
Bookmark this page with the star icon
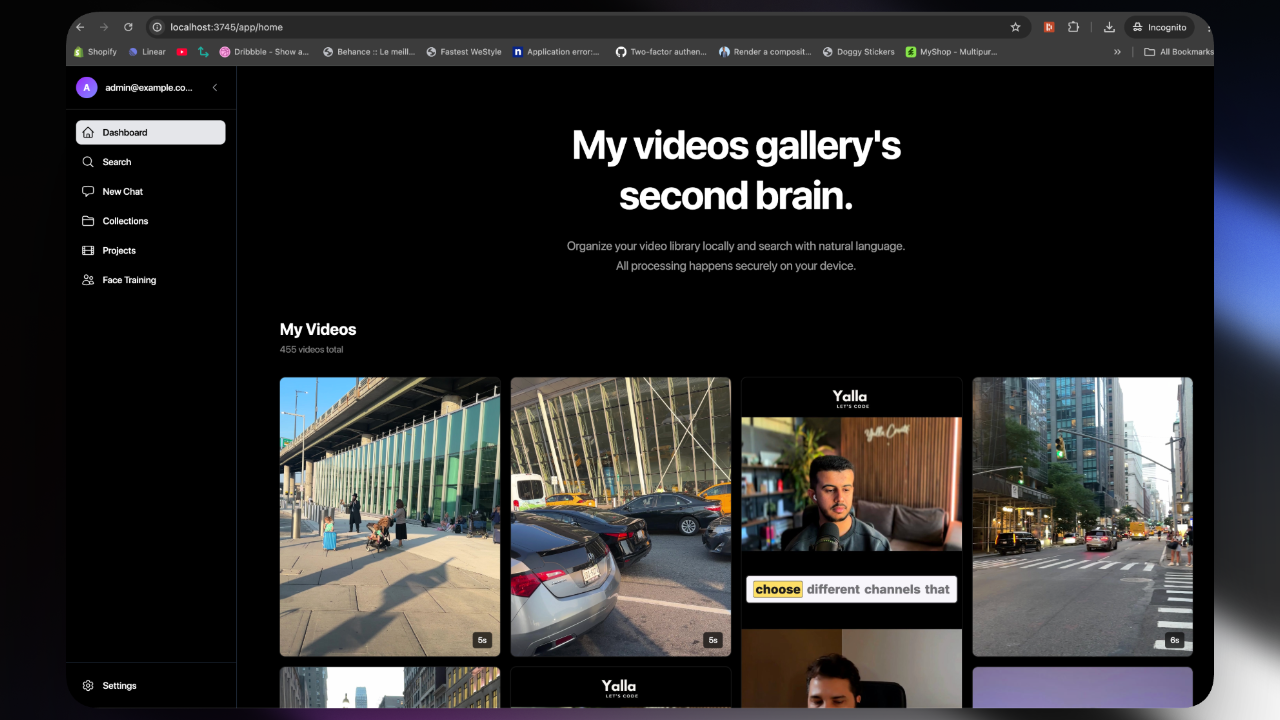(x=1016, y=27)
